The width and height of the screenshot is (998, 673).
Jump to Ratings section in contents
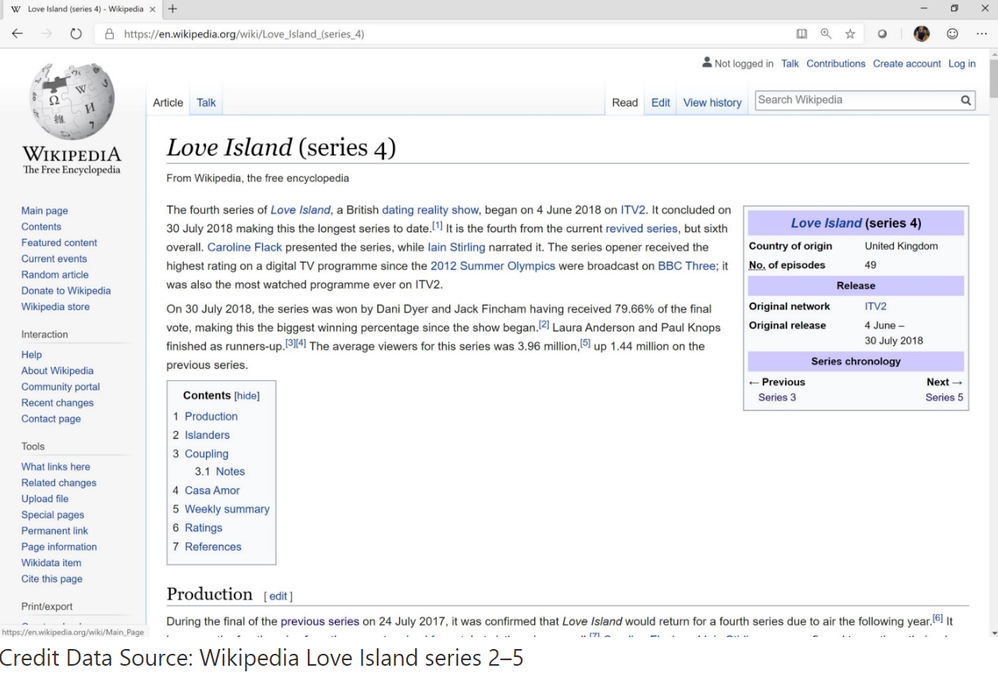click(x=203, y=528)
